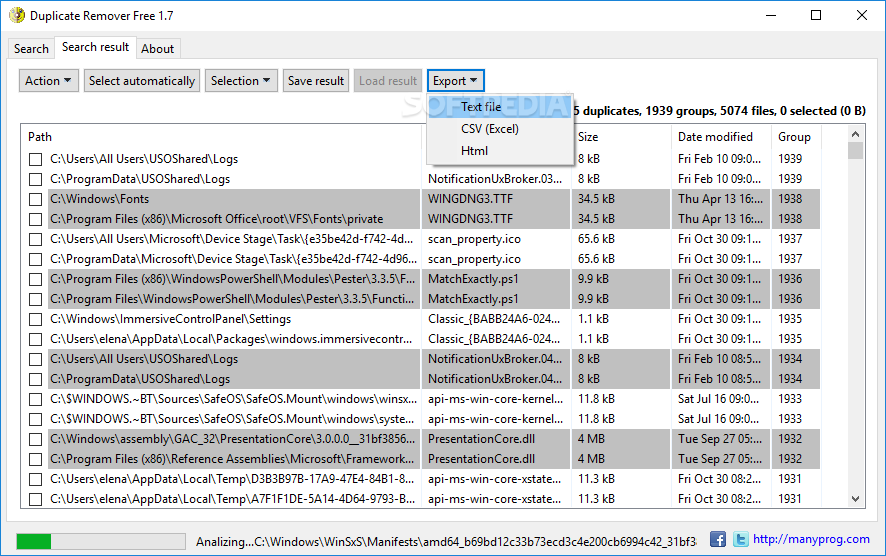Choose Html export option
This screenshot has width=886, height=556.
tap(500, 151)
